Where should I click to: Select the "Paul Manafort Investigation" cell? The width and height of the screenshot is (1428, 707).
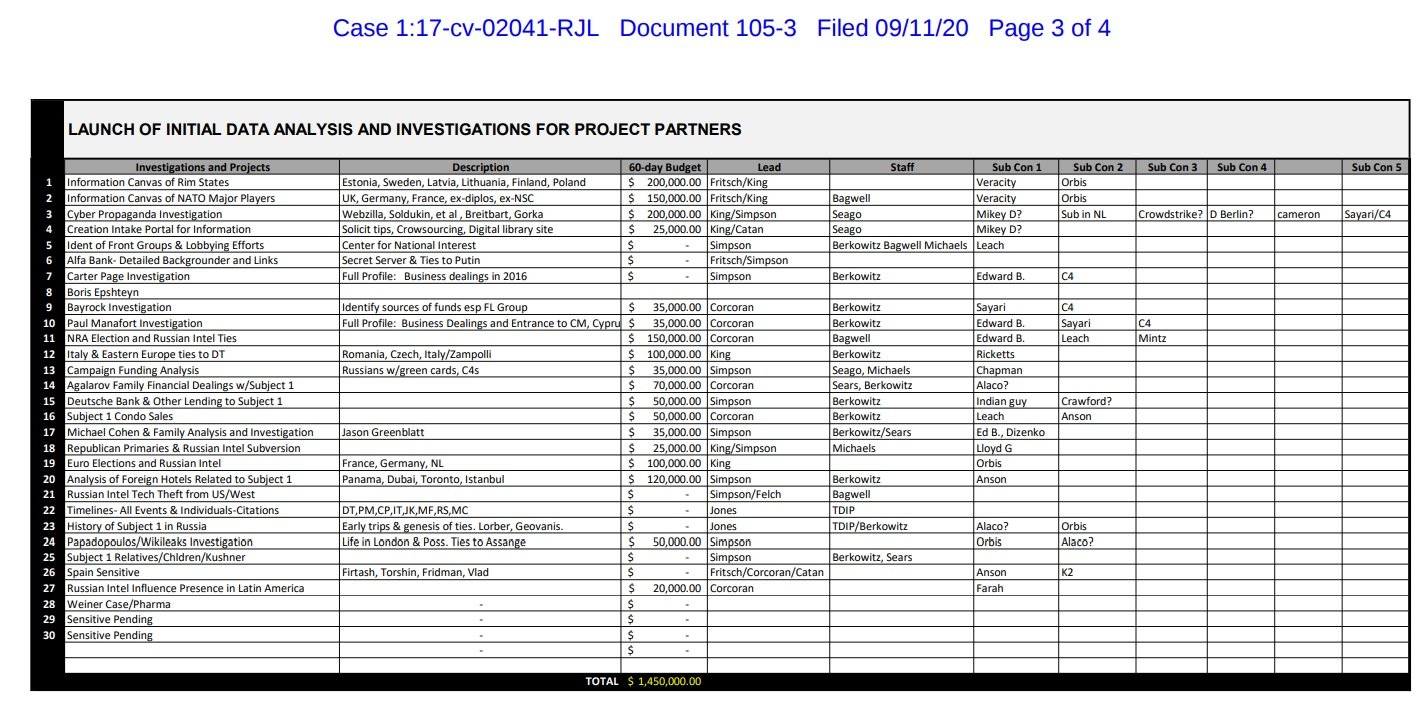tap(134, 323)
